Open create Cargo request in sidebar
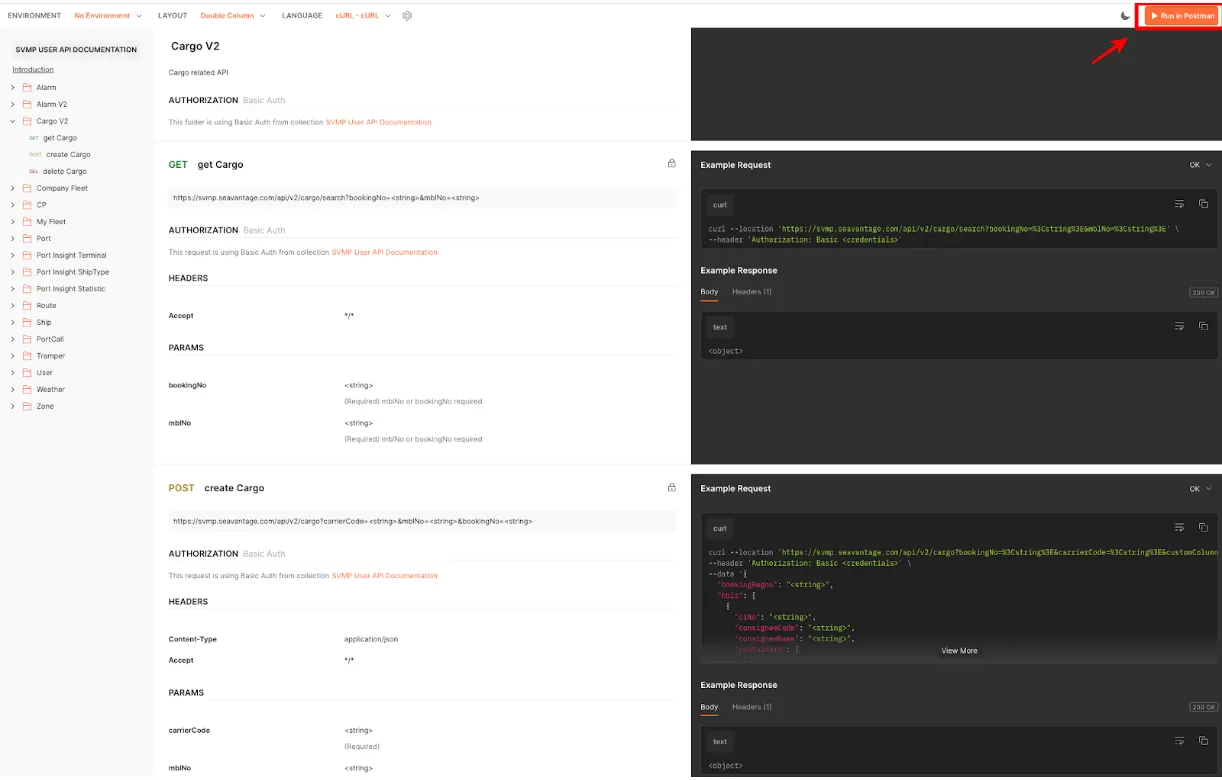 tap(68, 155)
